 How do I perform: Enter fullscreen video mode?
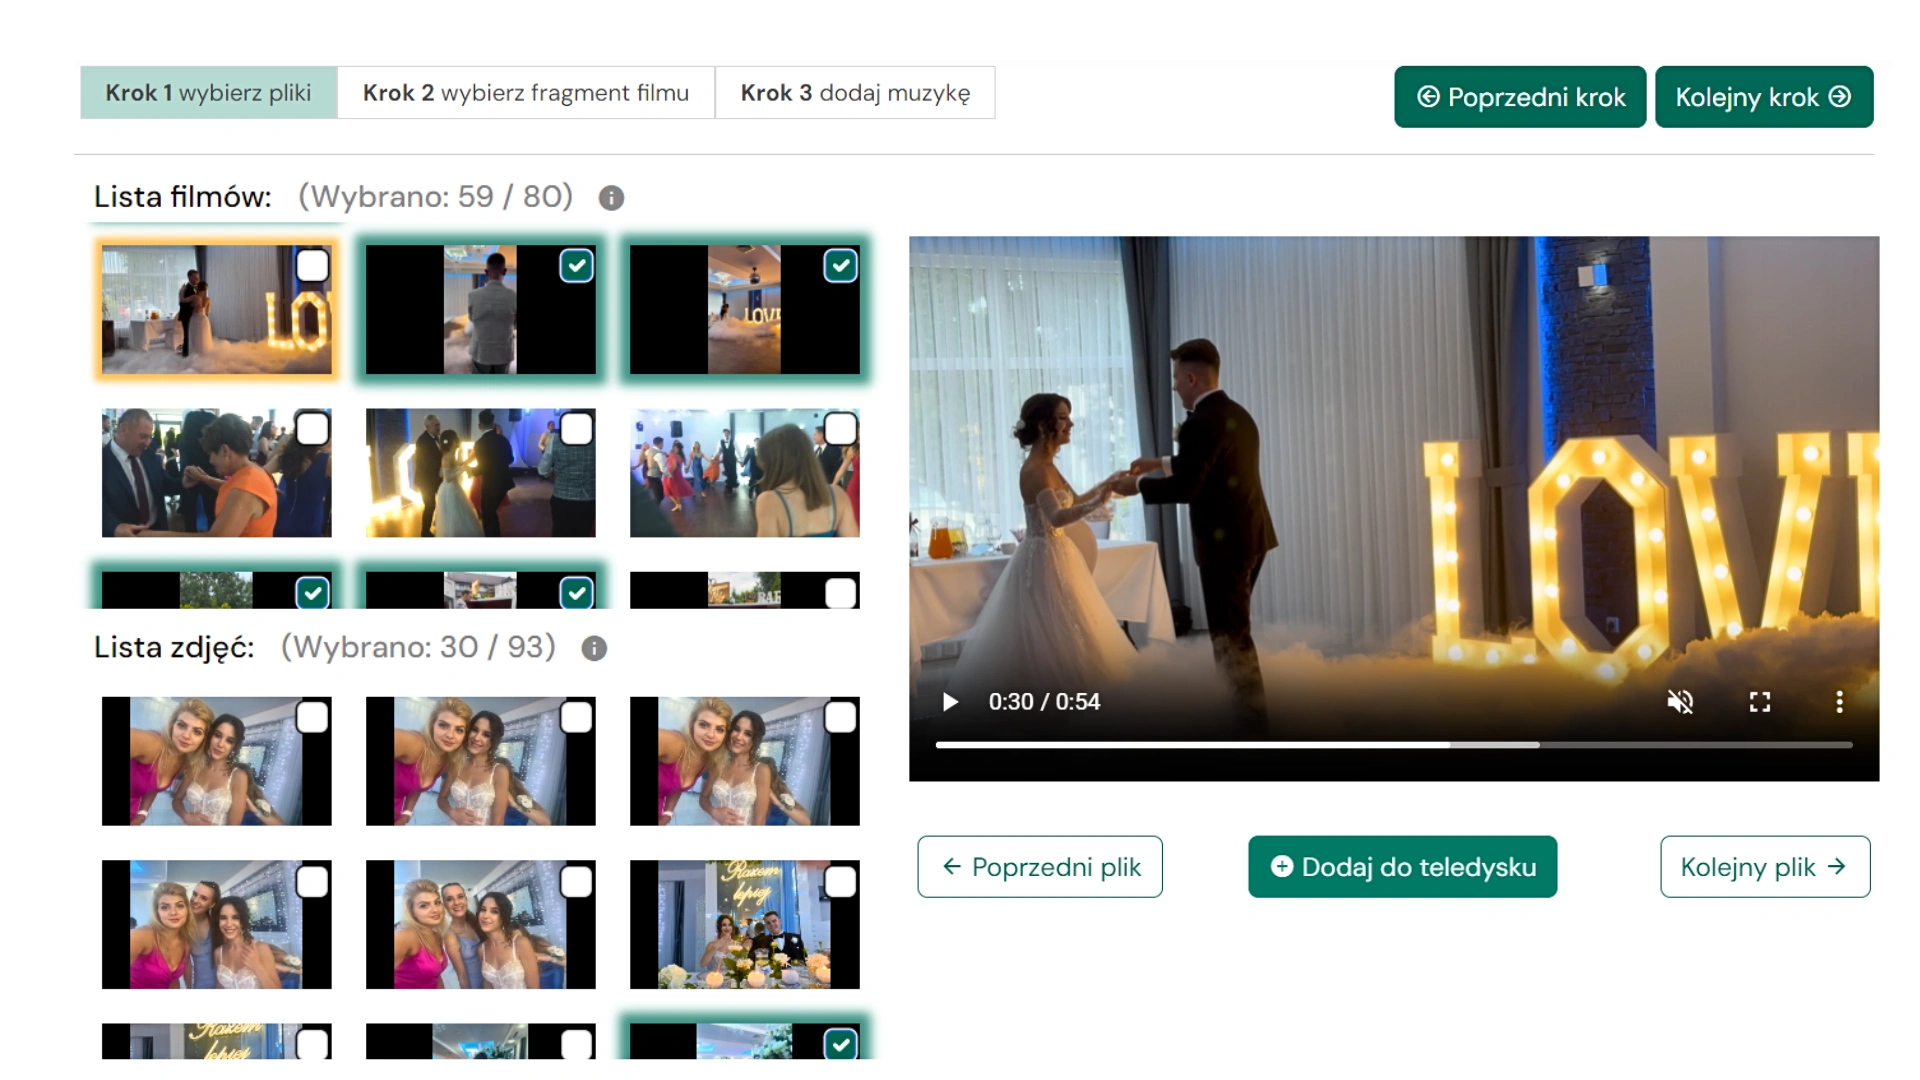[x=1760, y=702]
